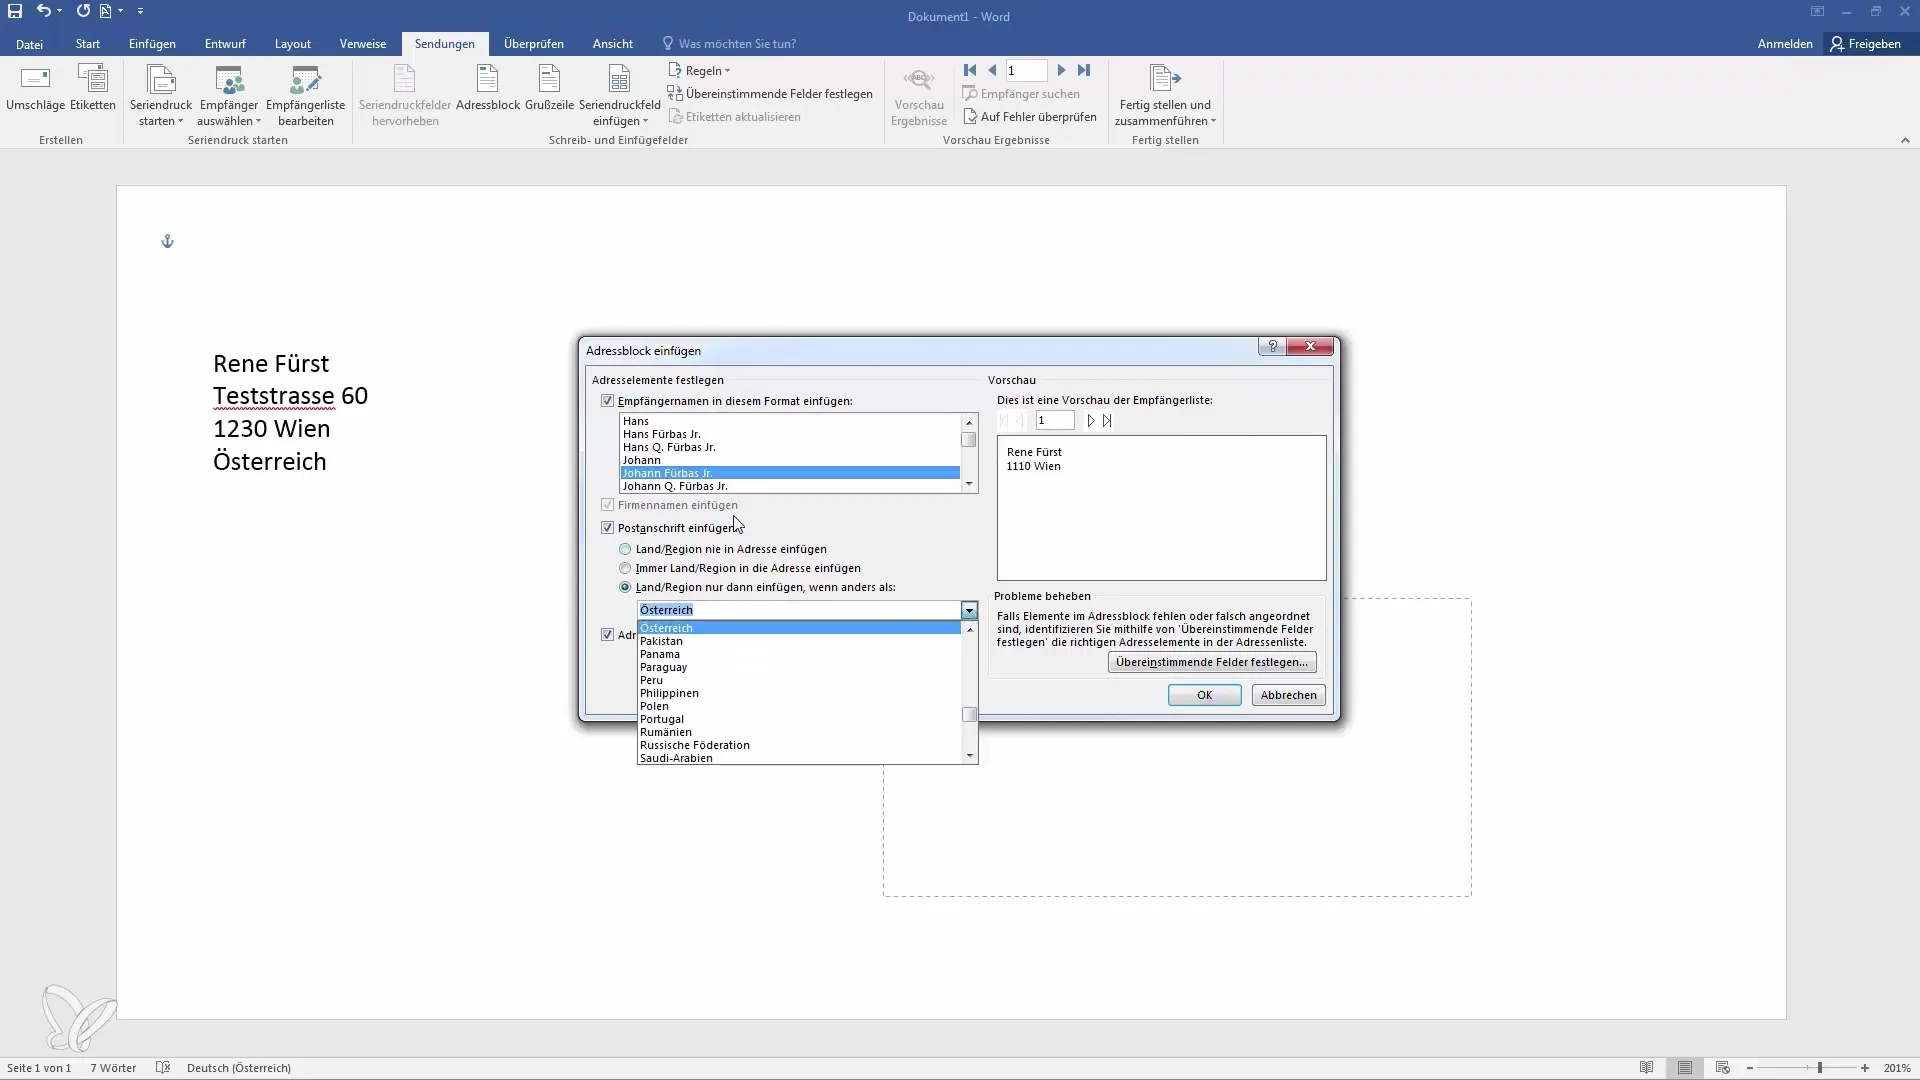
Task: Click the Redo repeat icon
Action: pos(83,11)
